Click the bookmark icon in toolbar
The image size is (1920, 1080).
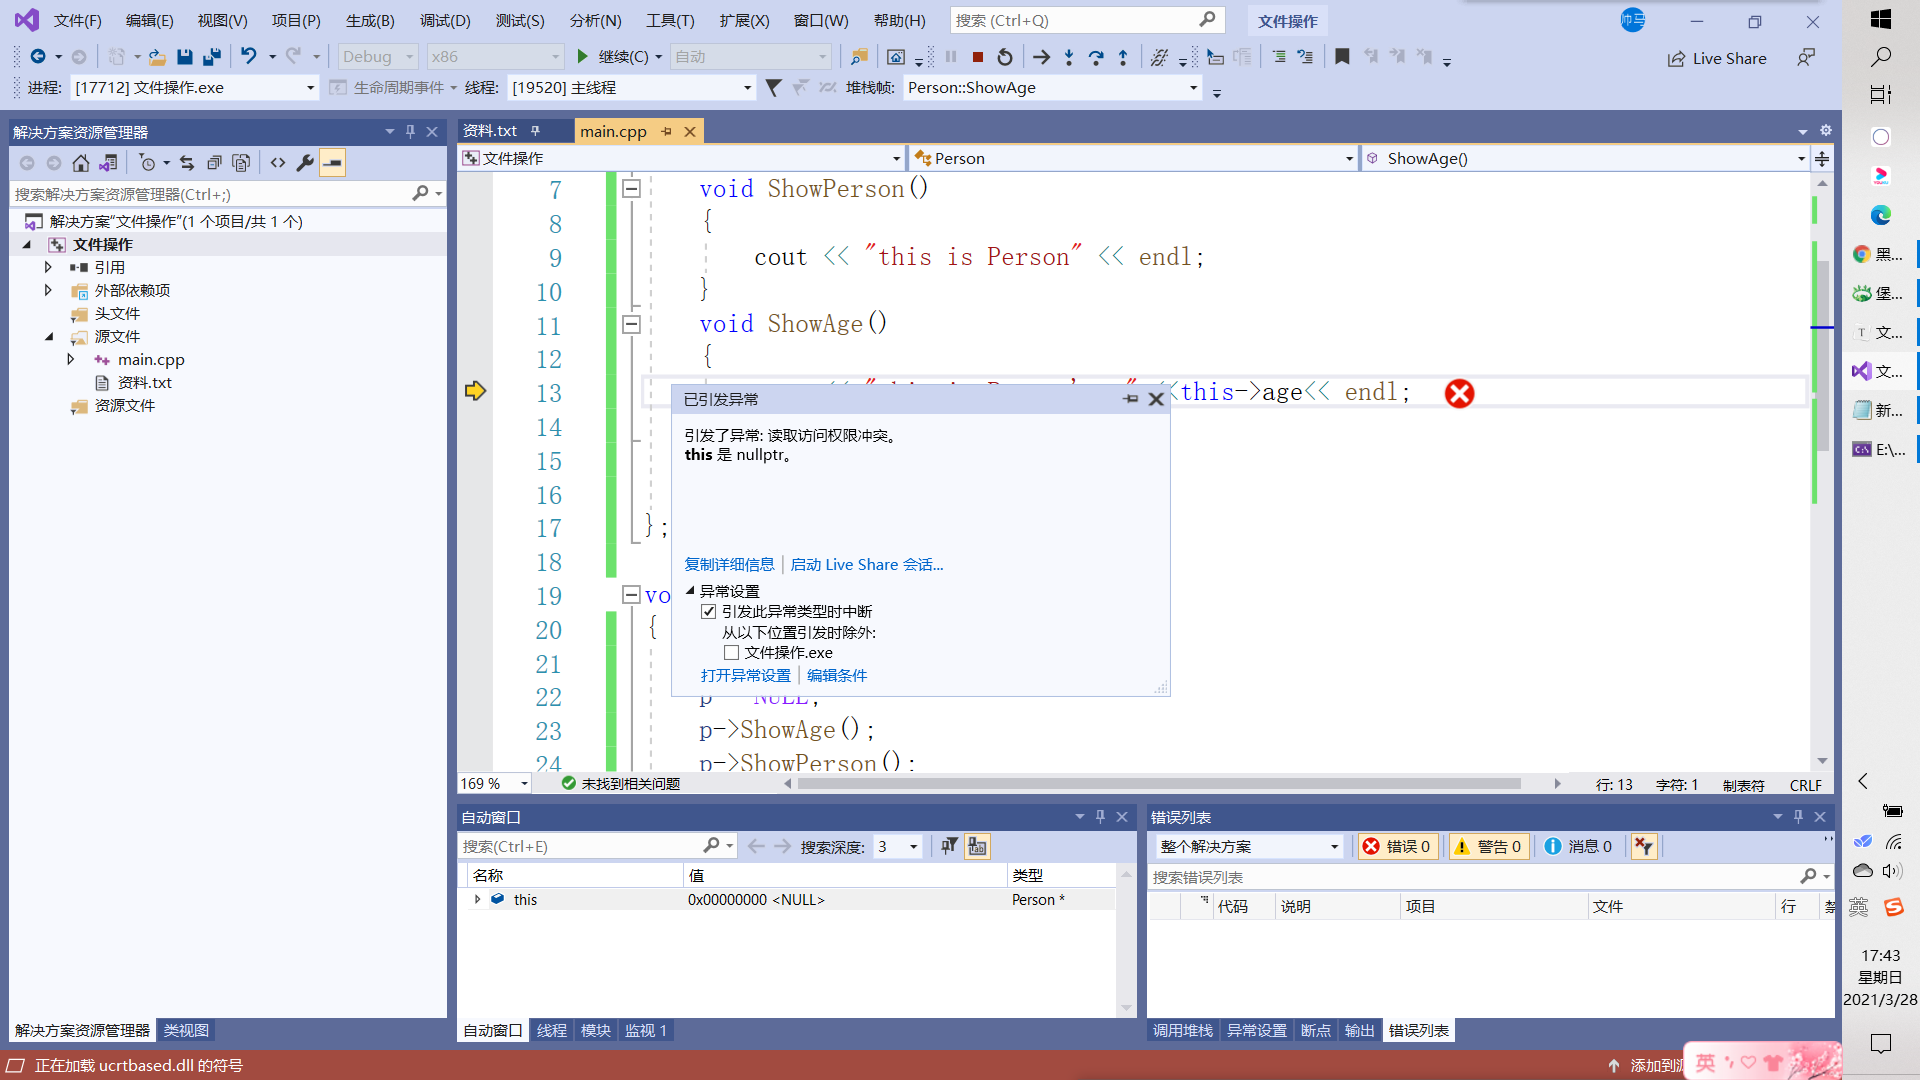1342,57
